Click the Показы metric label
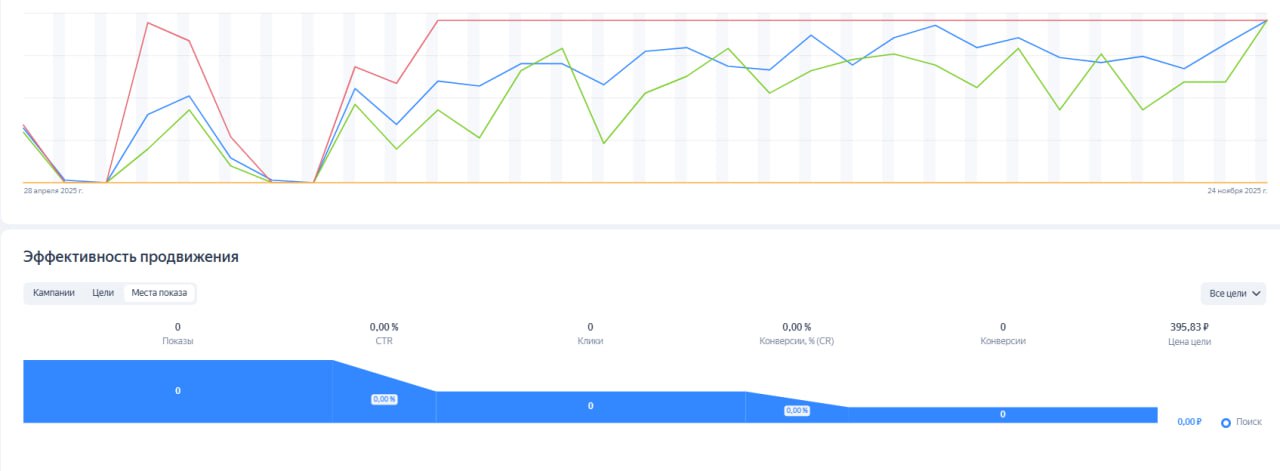 click(x=178, y=341)
